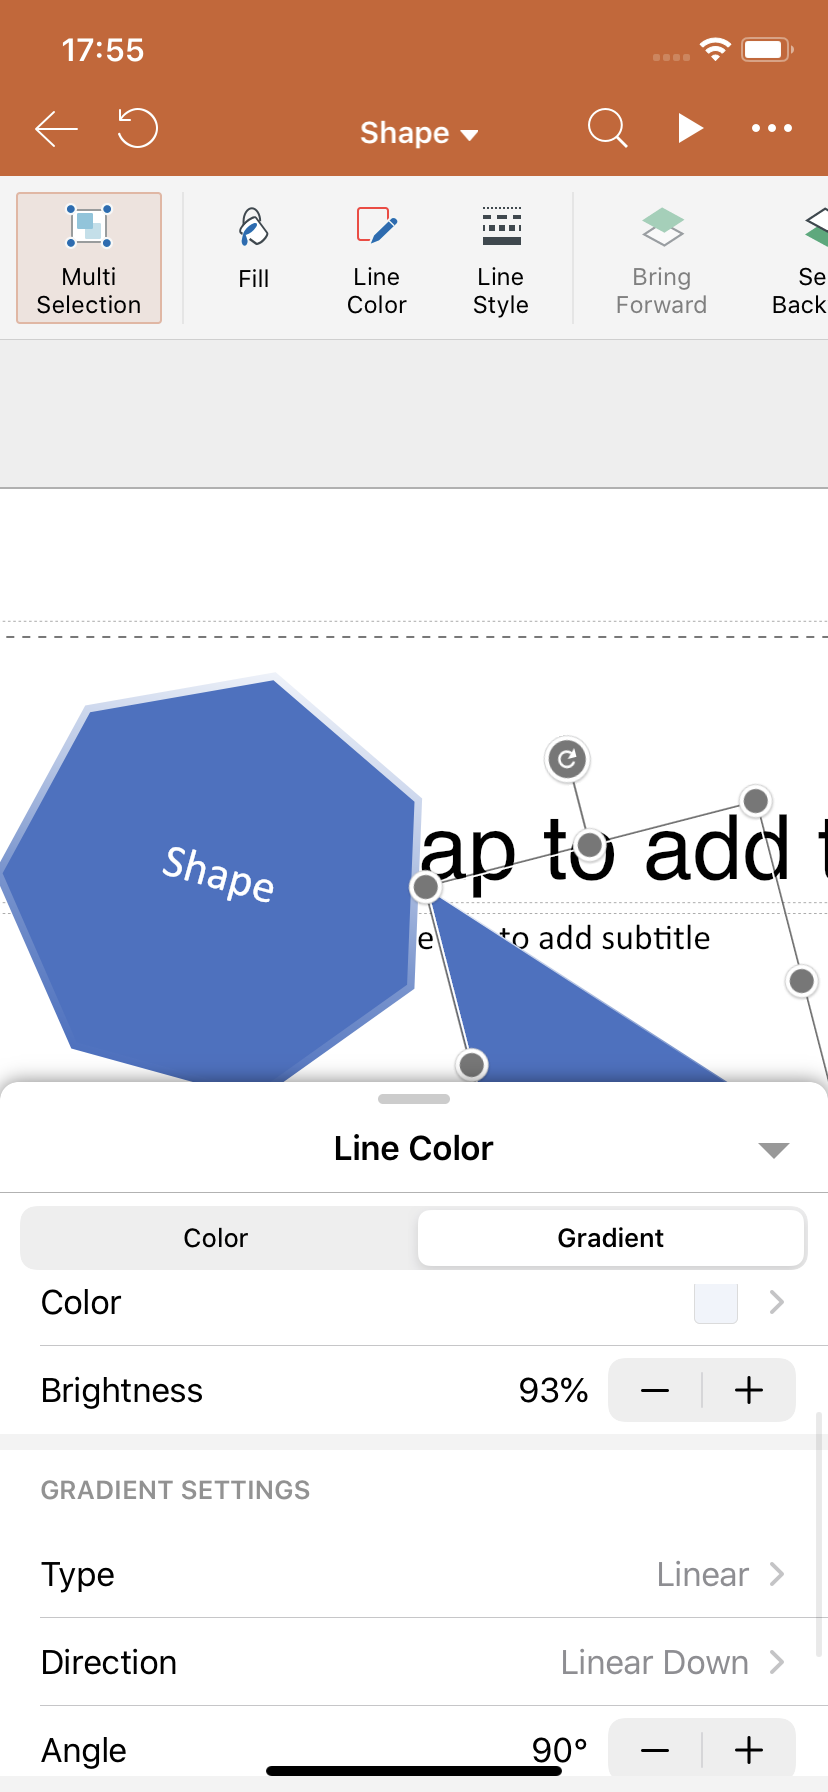Toggle the Multi Selection mode
The height and width of the screenshot is (1792, 828).
89,258
